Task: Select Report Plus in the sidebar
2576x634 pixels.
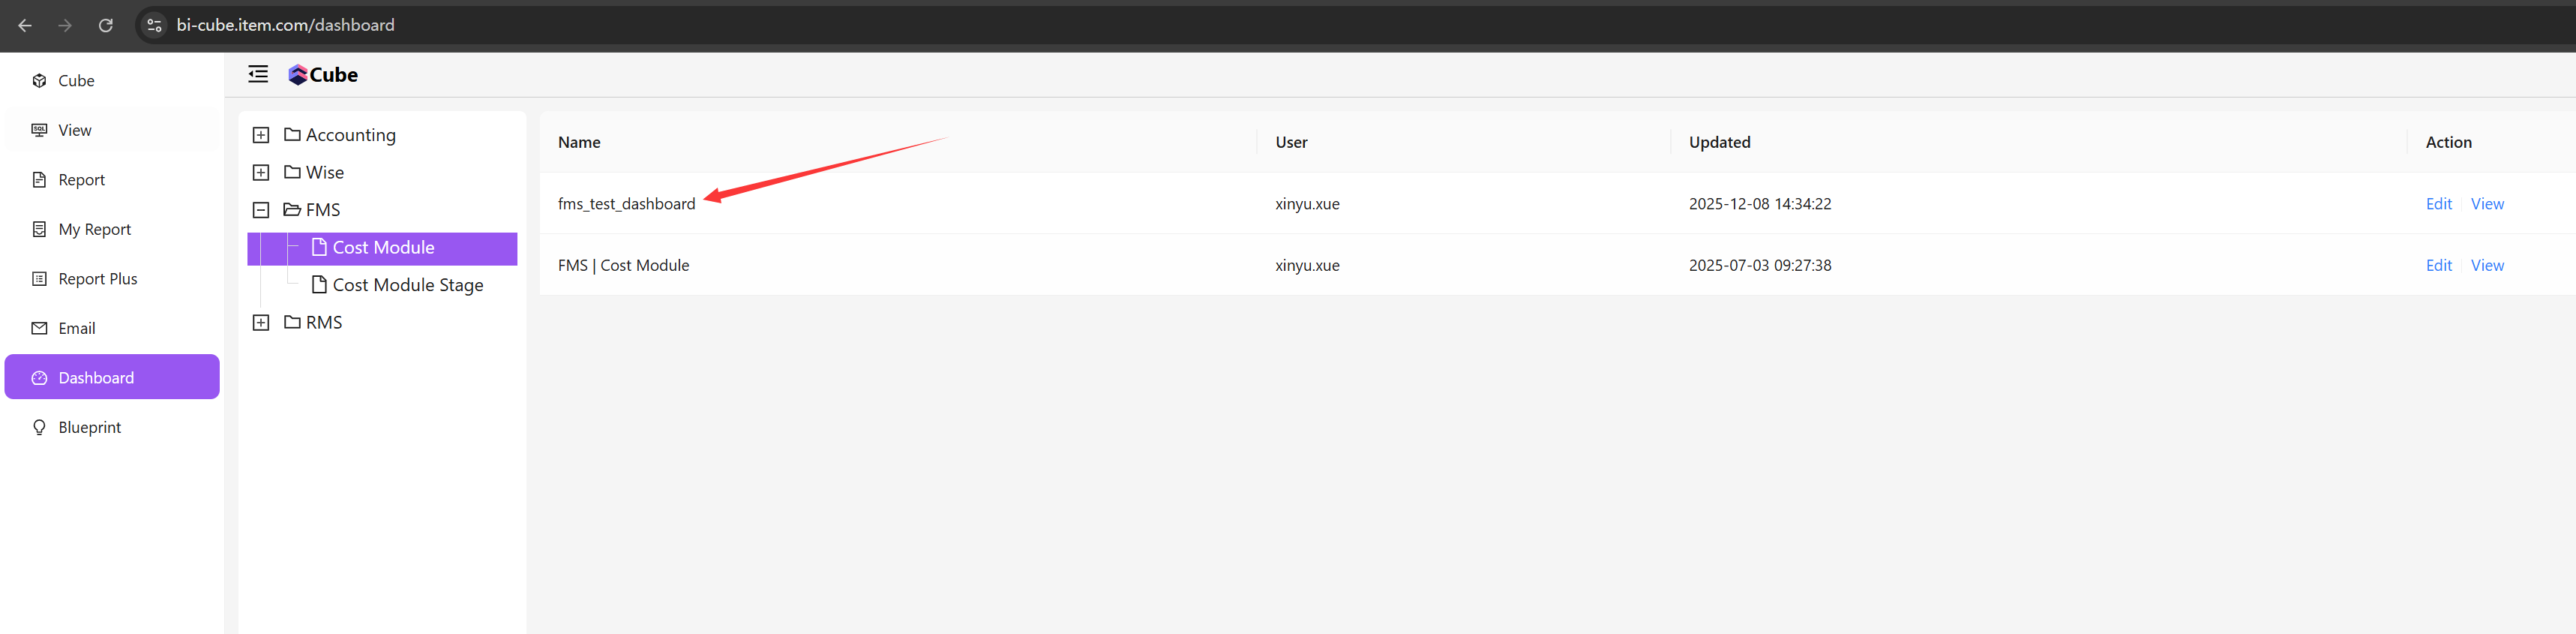Action: click(x=97, y=279)
